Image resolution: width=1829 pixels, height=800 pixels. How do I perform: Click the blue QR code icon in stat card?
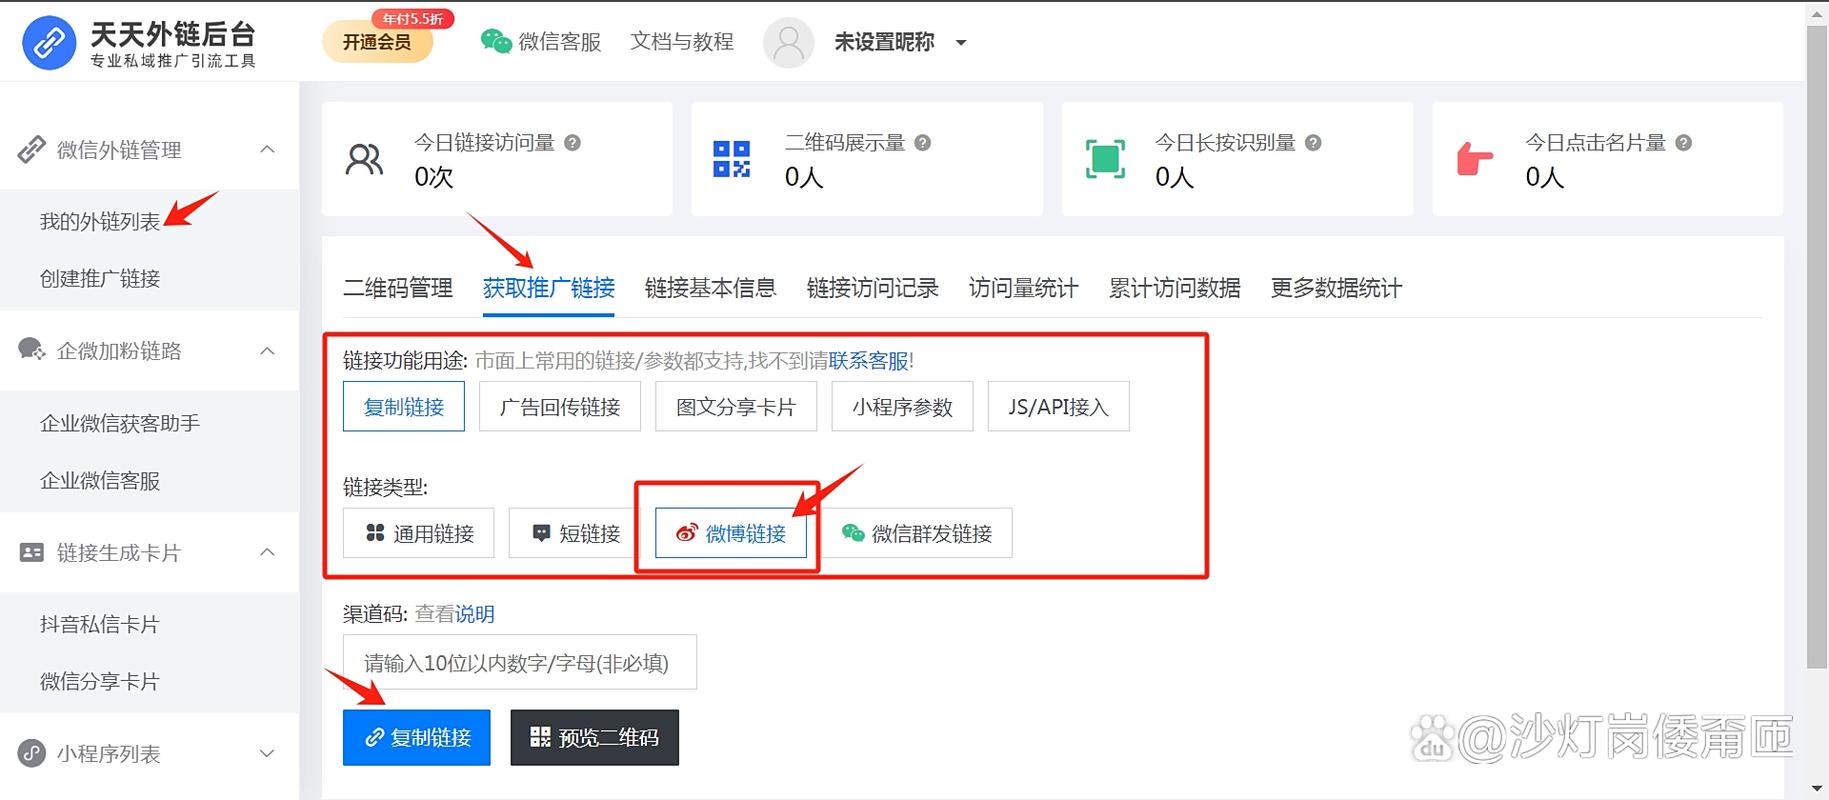coord(732,159)
